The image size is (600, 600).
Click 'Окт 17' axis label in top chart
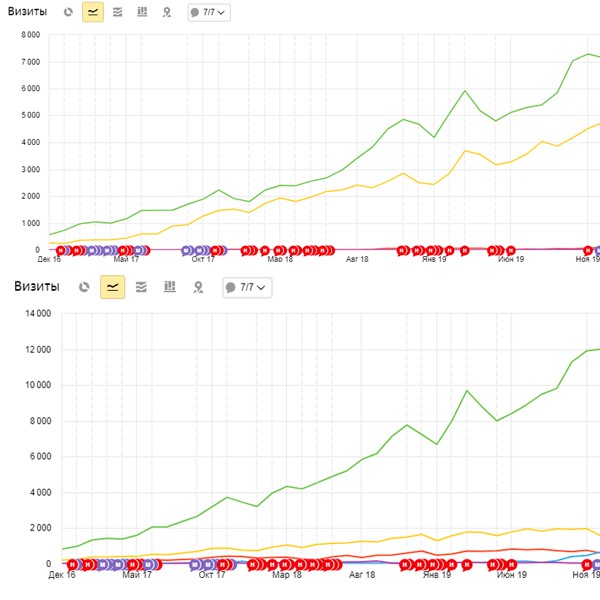pyautogui.click(x=203, y=259)
